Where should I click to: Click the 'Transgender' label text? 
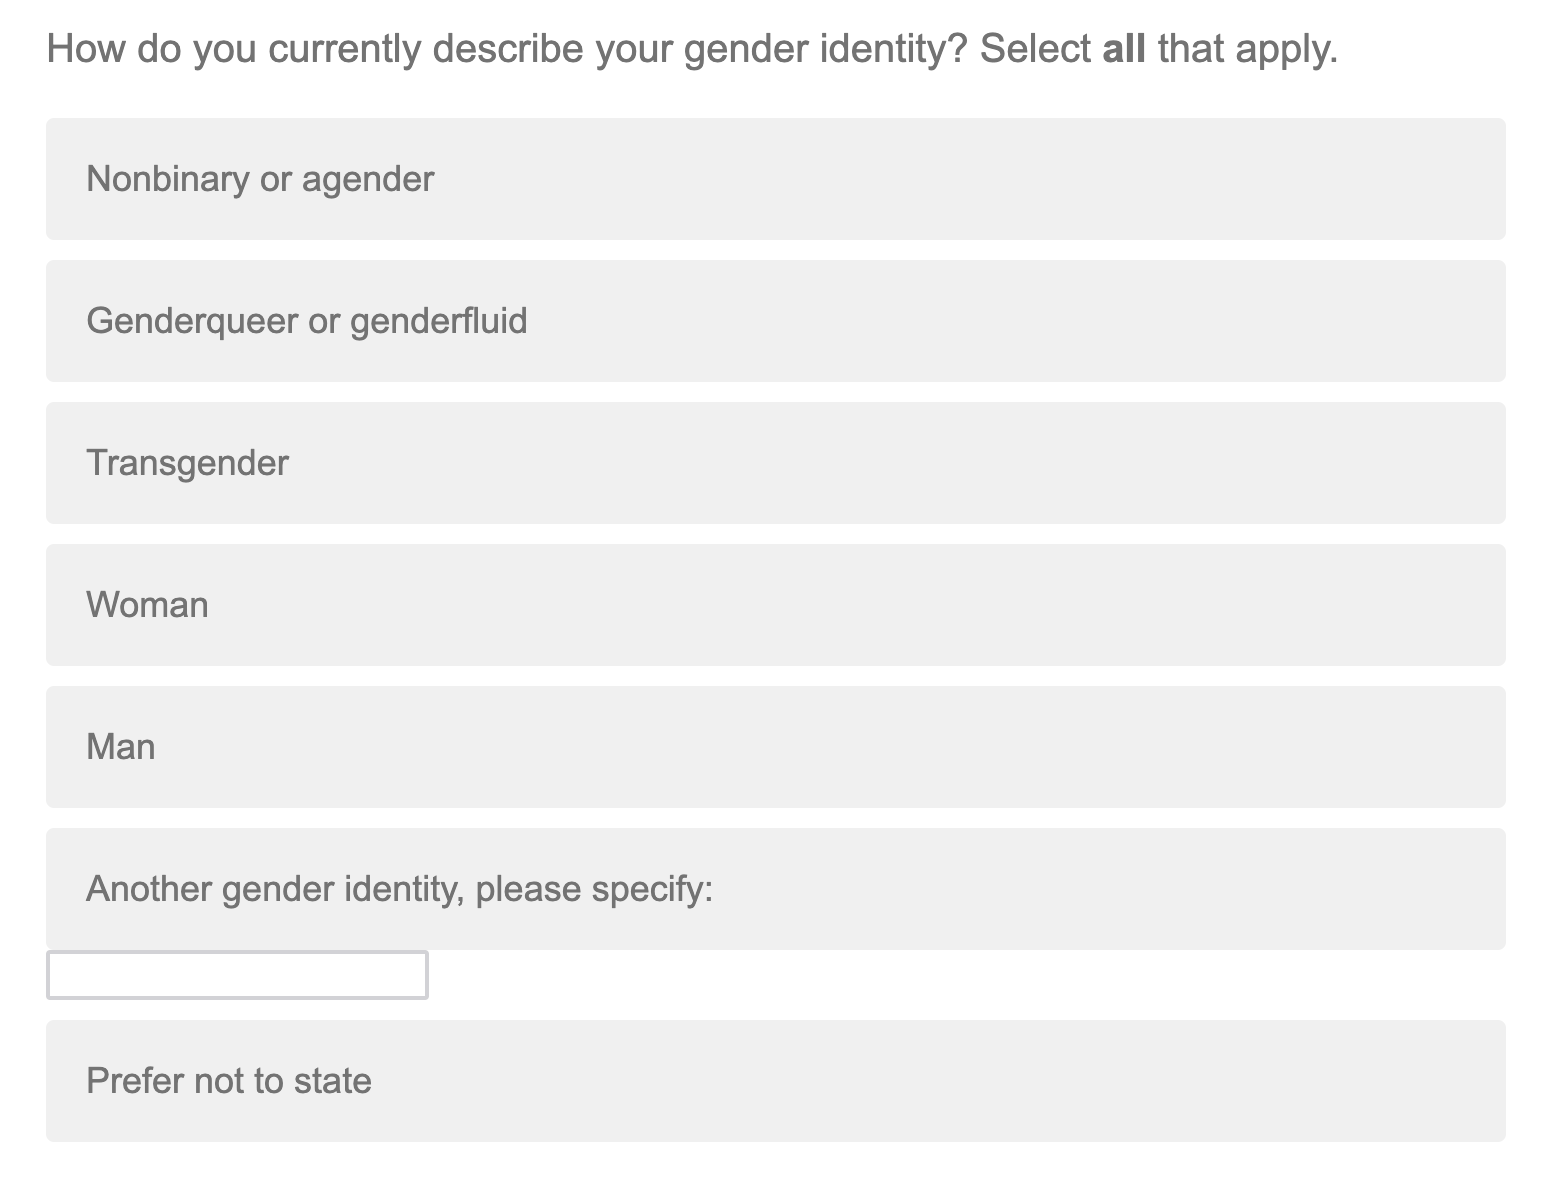pos(187,463)
